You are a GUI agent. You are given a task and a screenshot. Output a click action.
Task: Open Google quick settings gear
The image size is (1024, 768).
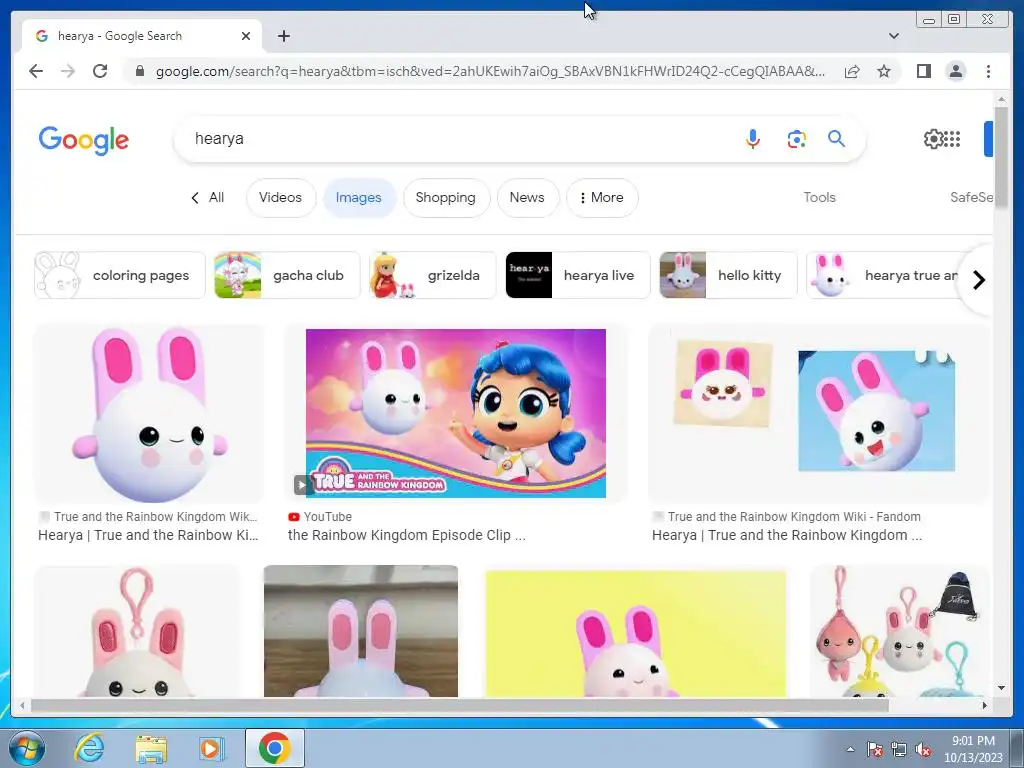click(933, 138)
